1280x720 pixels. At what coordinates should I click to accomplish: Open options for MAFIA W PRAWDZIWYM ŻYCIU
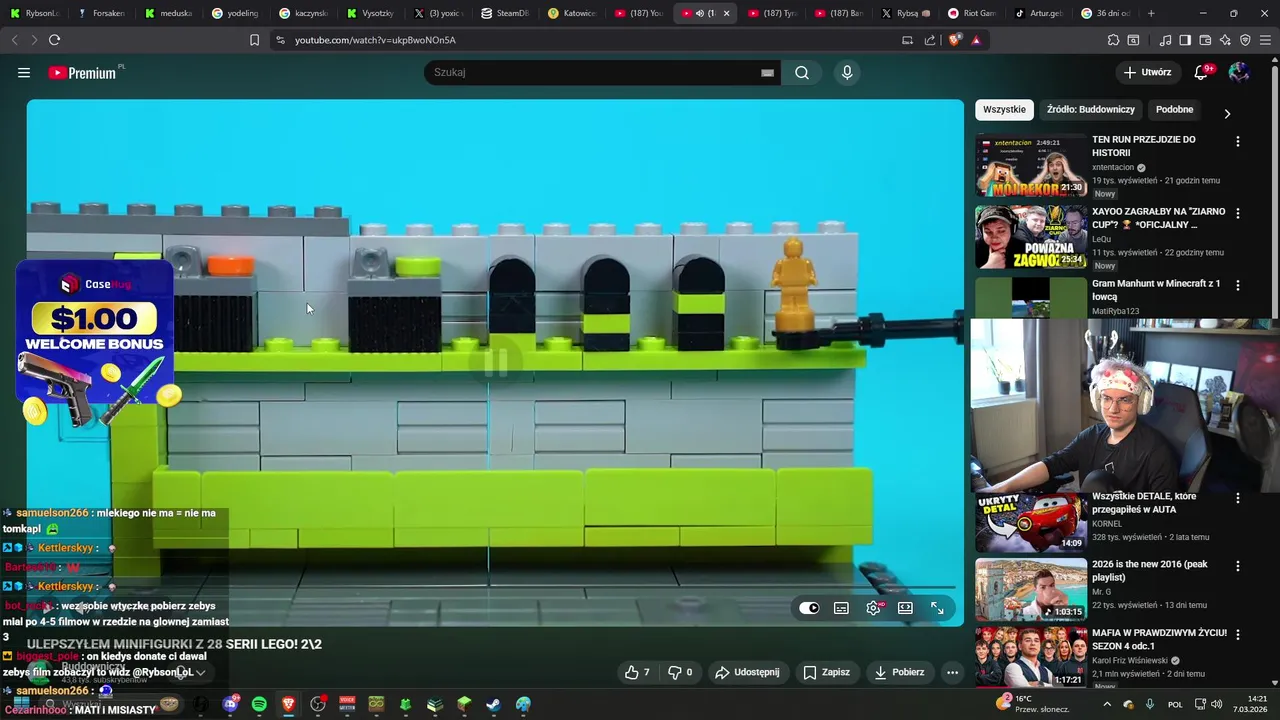(1238, 633)
